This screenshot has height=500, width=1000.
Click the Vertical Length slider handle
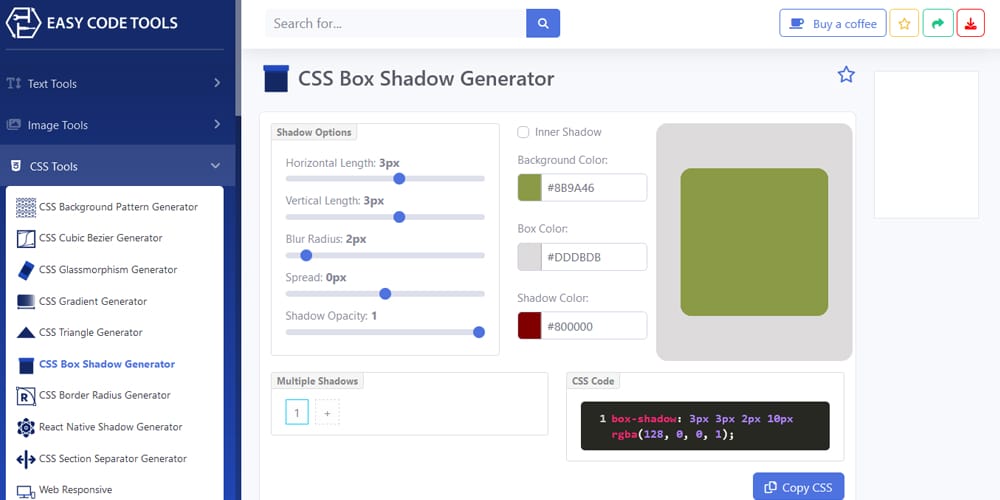(x=399, y=217)
